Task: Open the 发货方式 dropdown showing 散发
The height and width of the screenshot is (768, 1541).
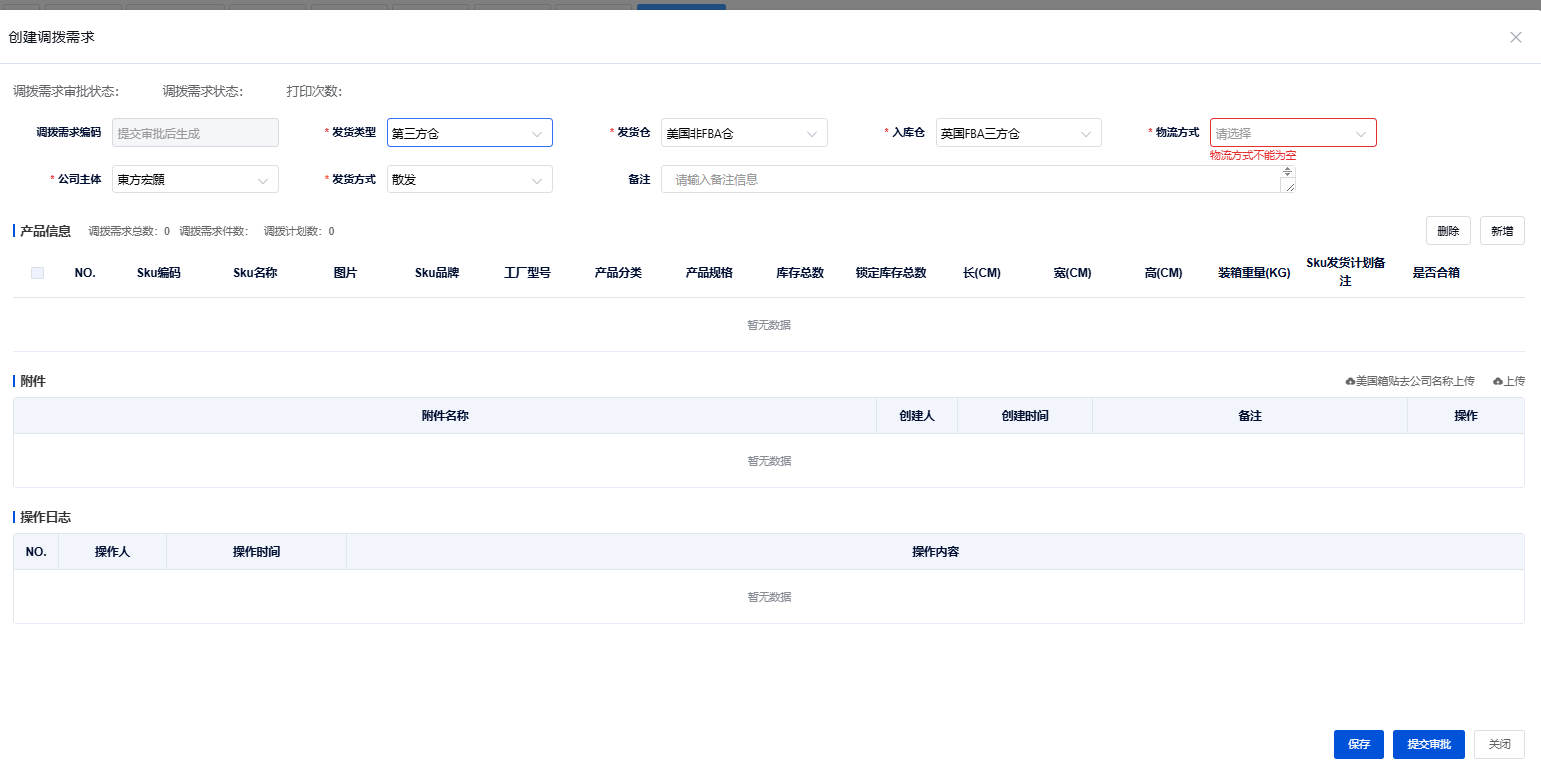Action: click(470, 179)
